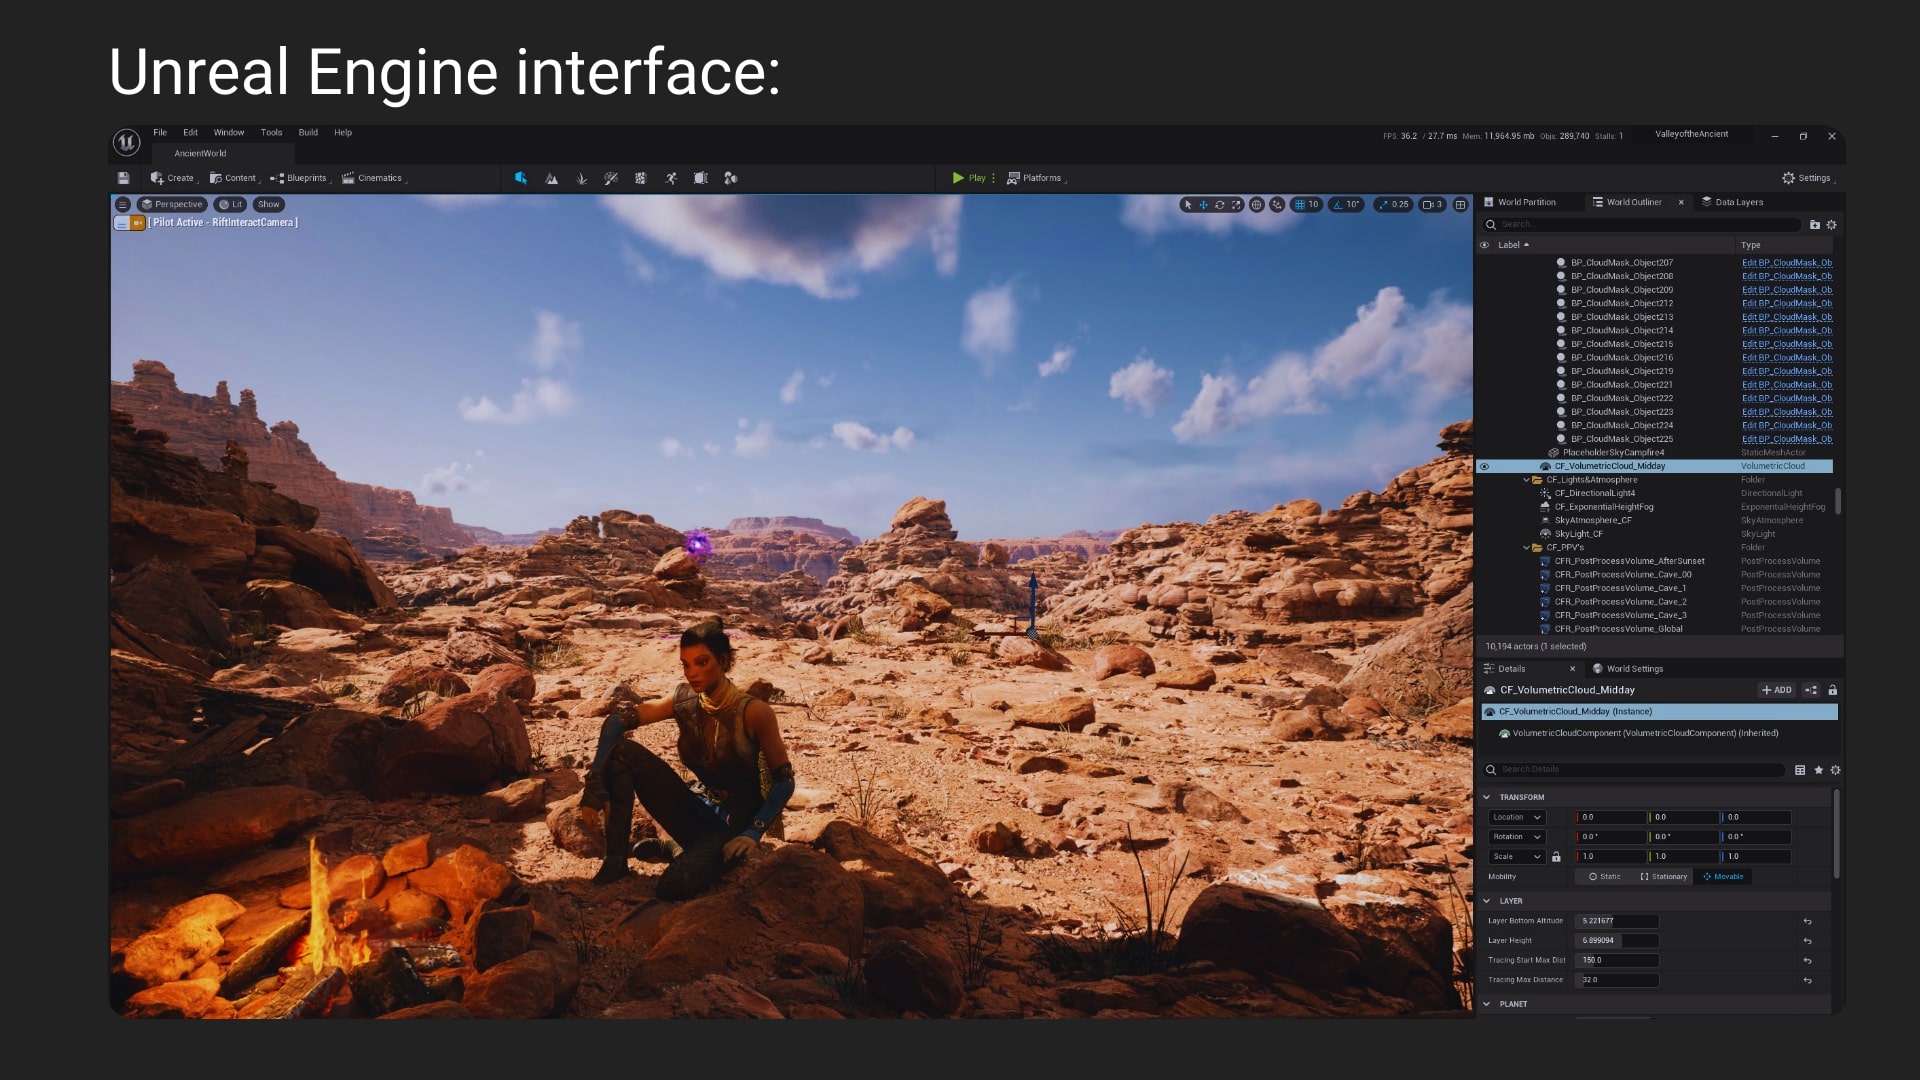Switch to Foliage mode icon
The height and width of the screenshot is (1080, 1920).
pyautogui.click(x=581, y=178)
